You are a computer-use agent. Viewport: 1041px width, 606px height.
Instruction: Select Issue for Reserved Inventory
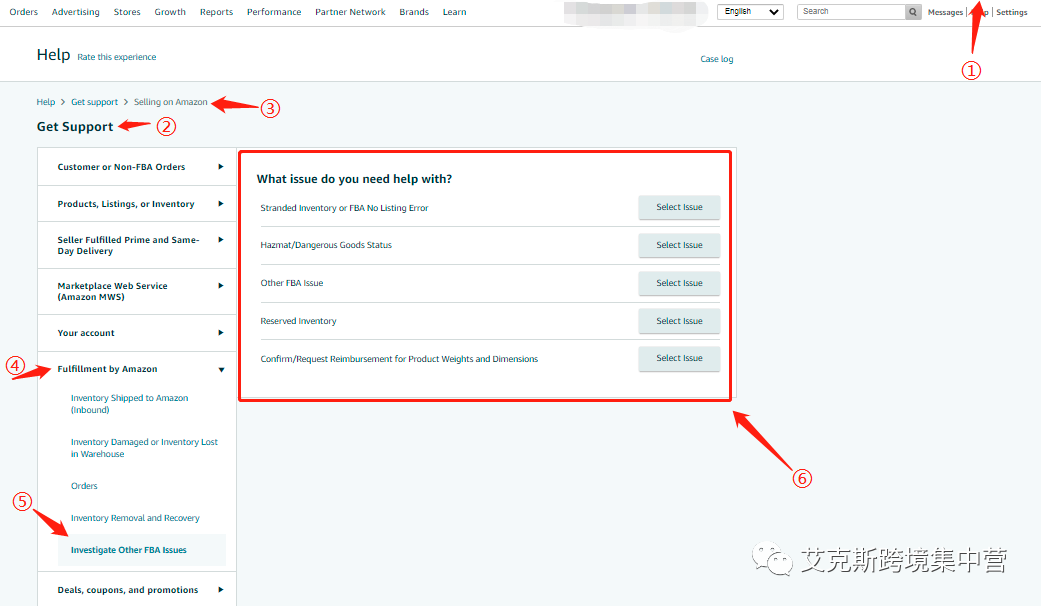point(679,321)
